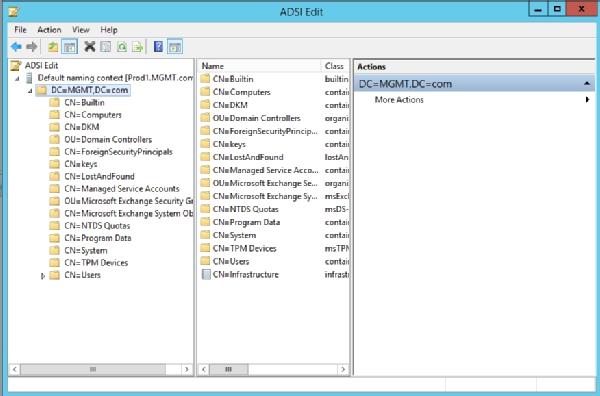Image resolution: width=600 pixels, height=396 pixels.
Task: Click the Delete X toolbar icon
Action: click(90, 47)
